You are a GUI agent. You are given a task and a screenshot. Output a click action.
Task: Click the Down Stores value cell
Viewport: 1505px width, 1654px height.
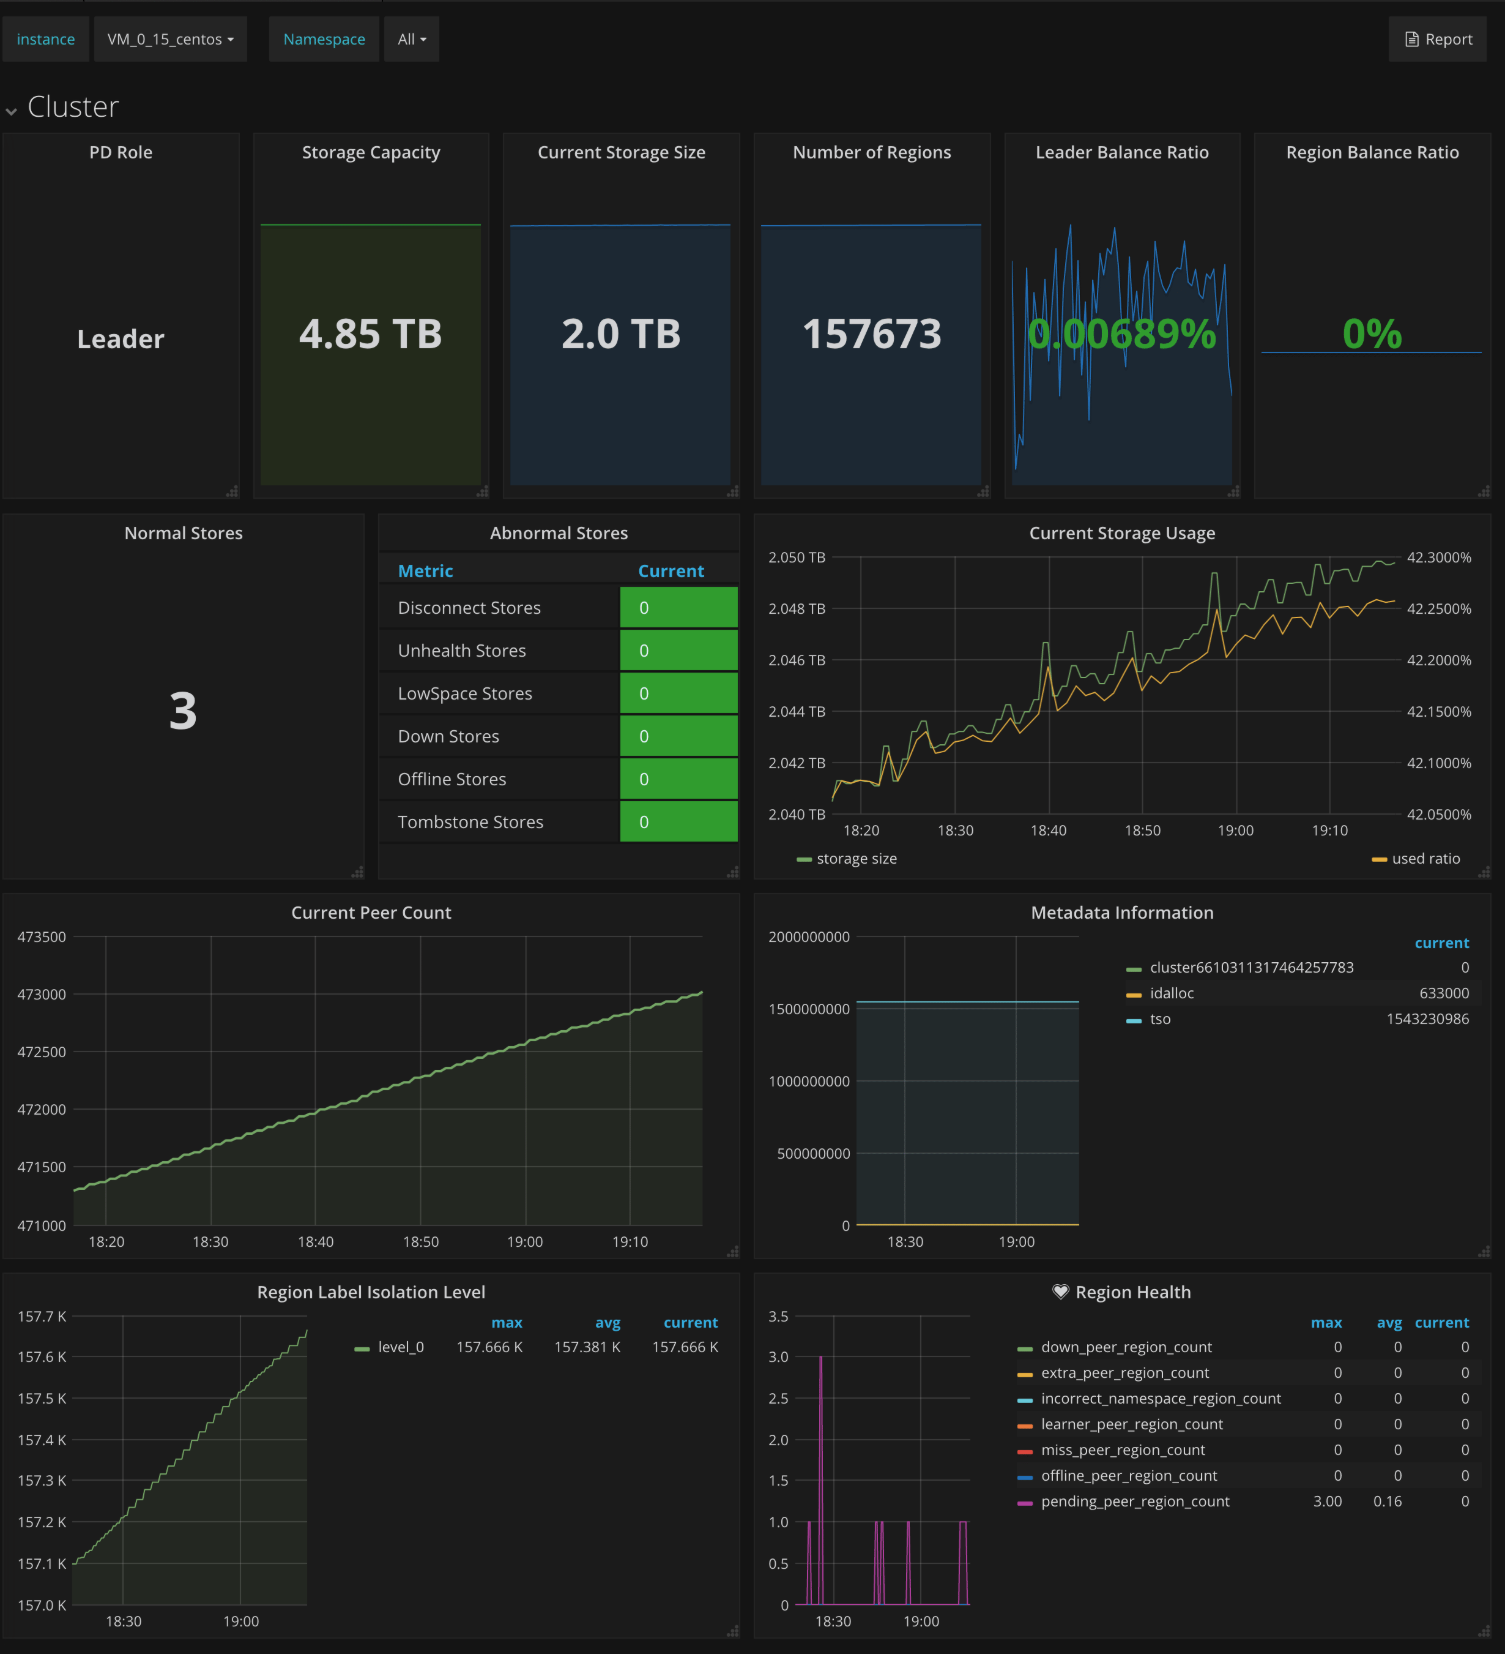[678, 736]
